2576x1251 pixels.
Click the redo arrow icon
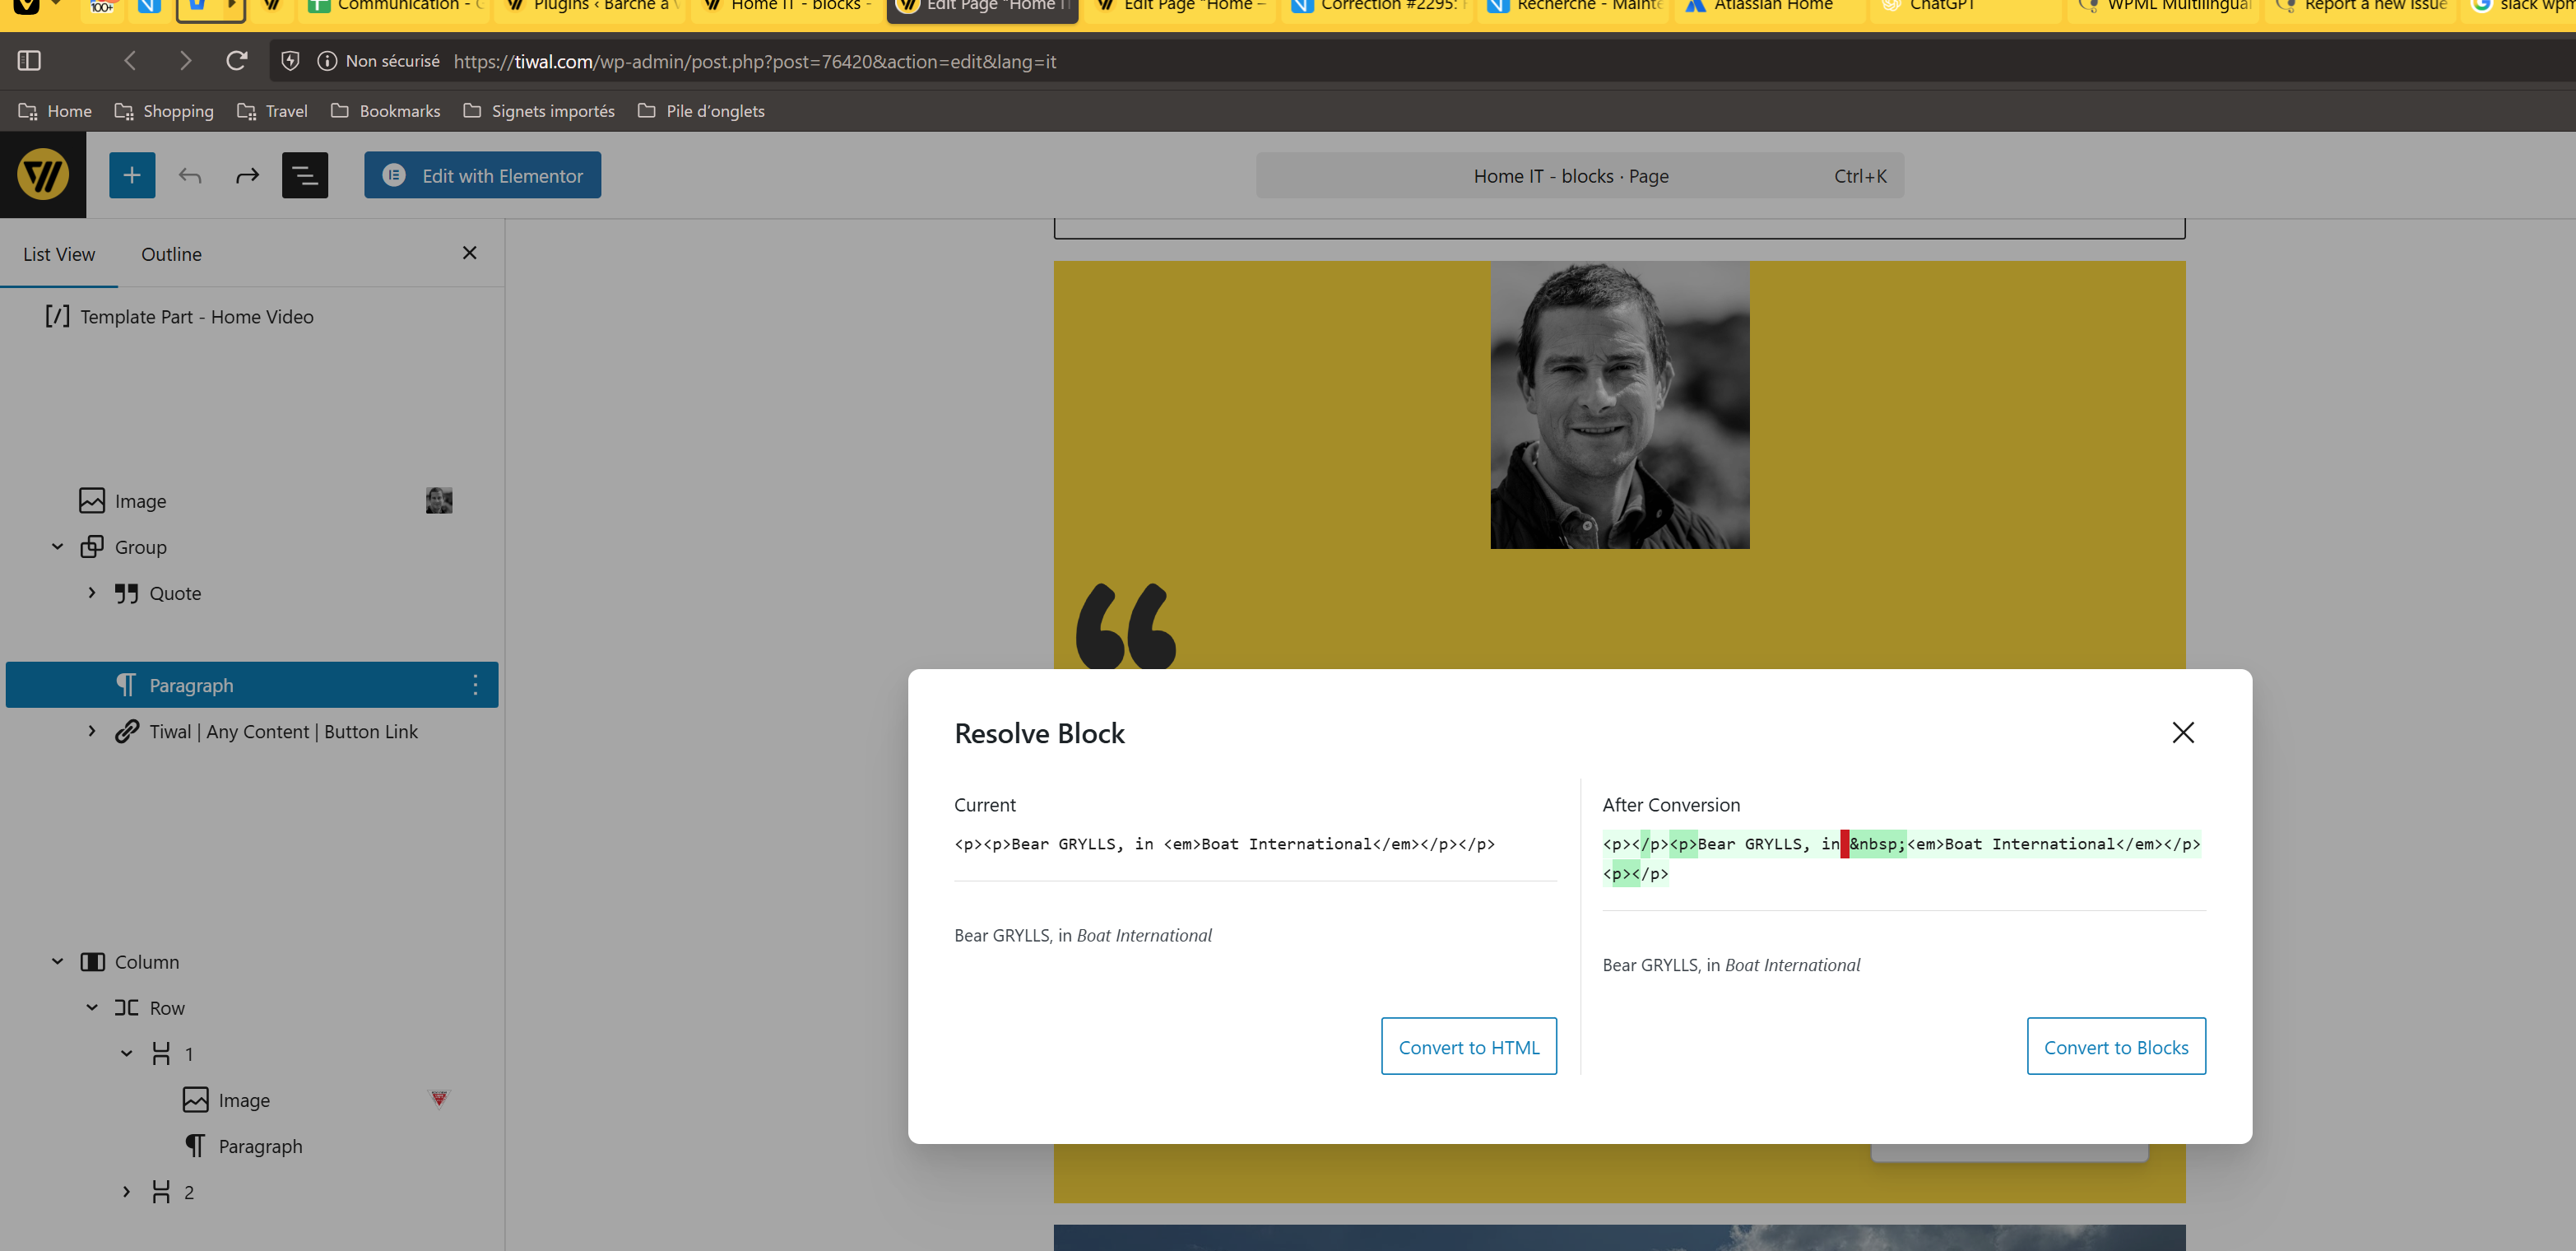[247, 176]
